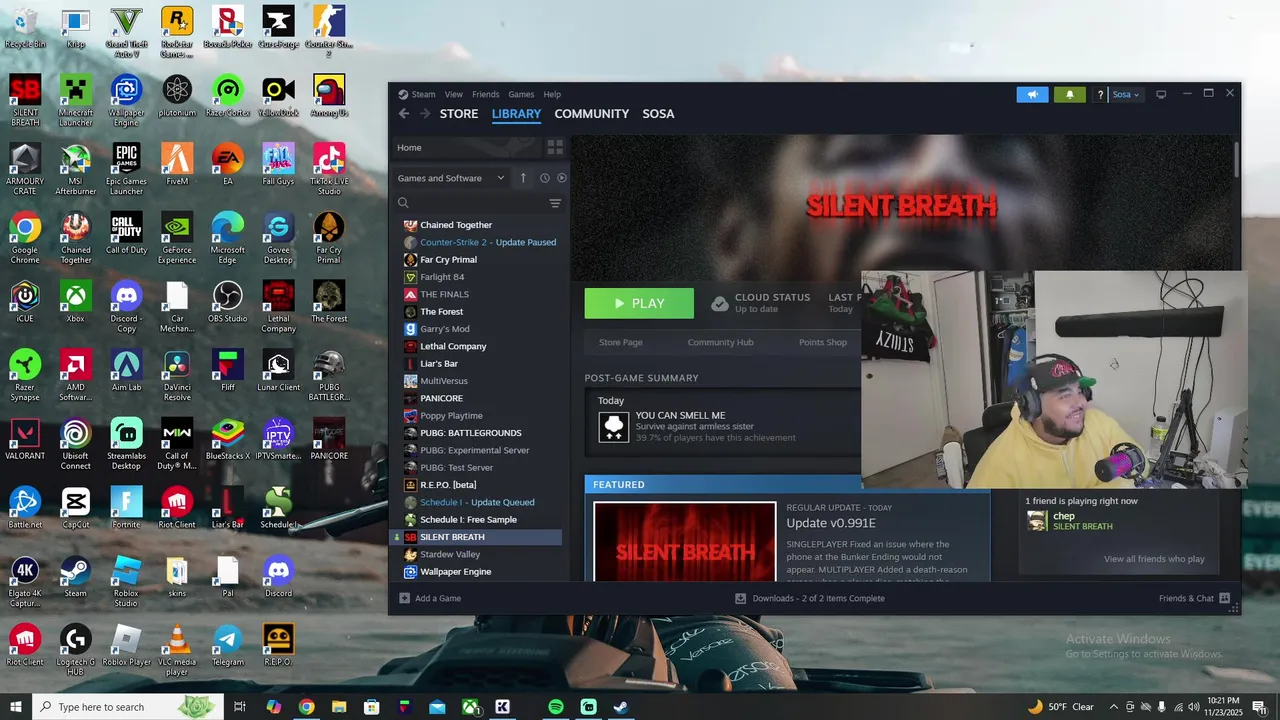Click Steam page vertical scrollbar
The height and width of the screenshot is (720, 1280).
click(x=1236, y=160)
